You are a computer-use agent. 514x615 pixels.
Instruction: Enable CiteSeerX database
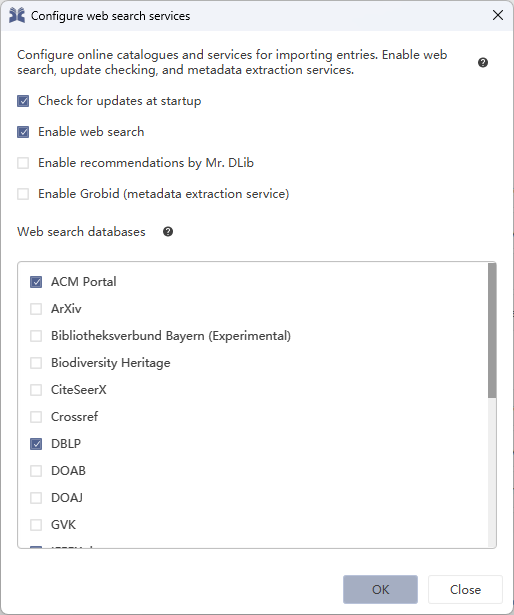(36, 390)
